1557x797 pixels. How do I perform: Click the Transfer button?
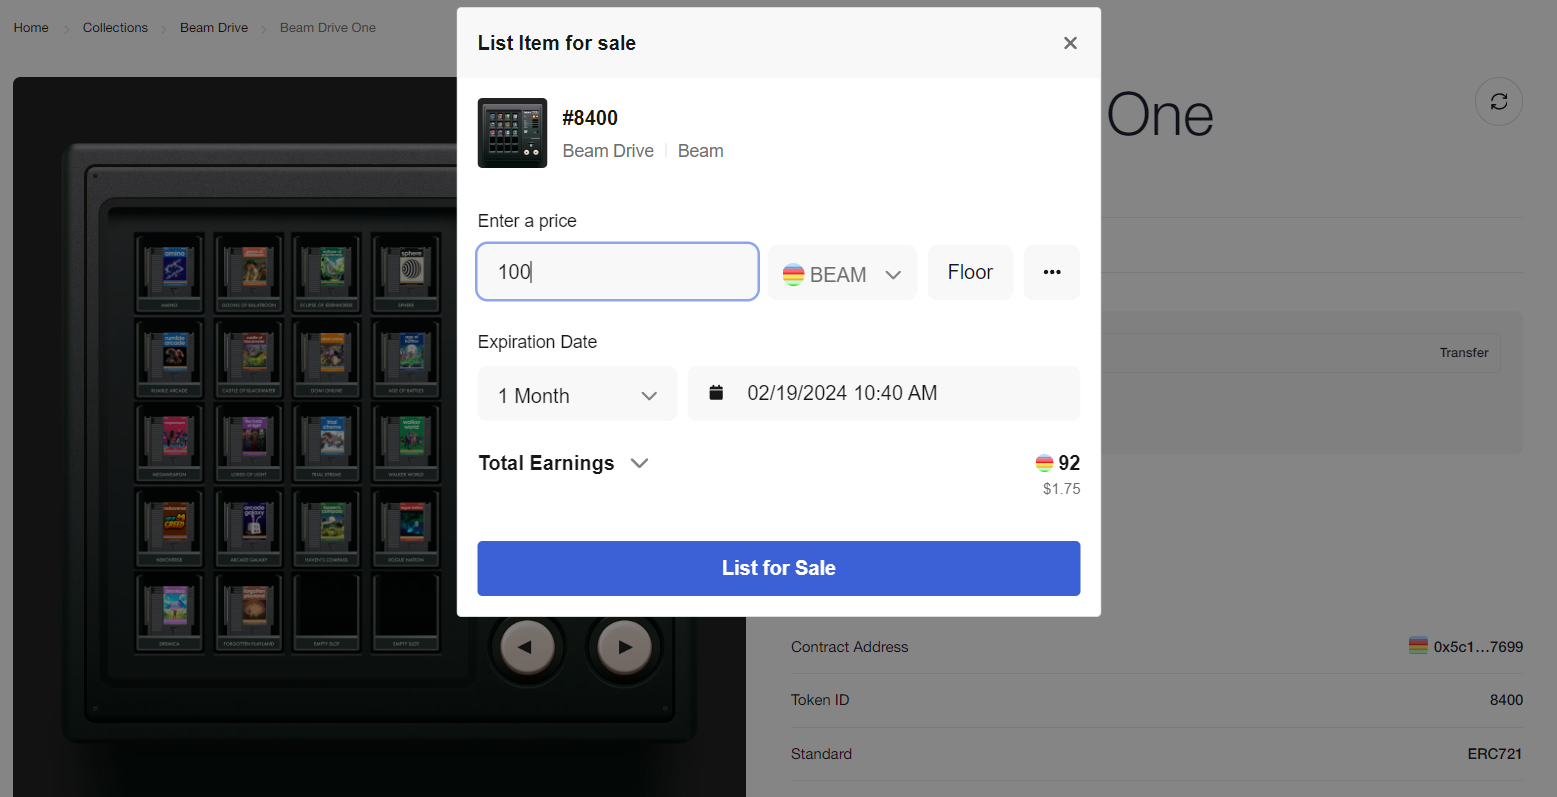(x=1464, y=353)
